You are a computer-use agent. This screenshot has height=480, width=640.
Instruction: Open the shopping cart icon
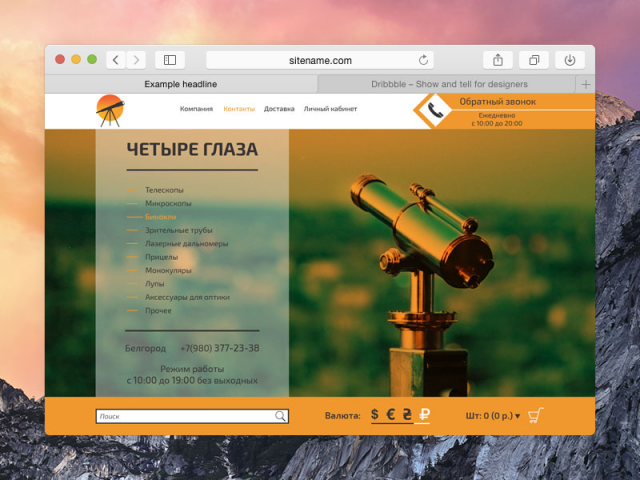tap(536, 416)
